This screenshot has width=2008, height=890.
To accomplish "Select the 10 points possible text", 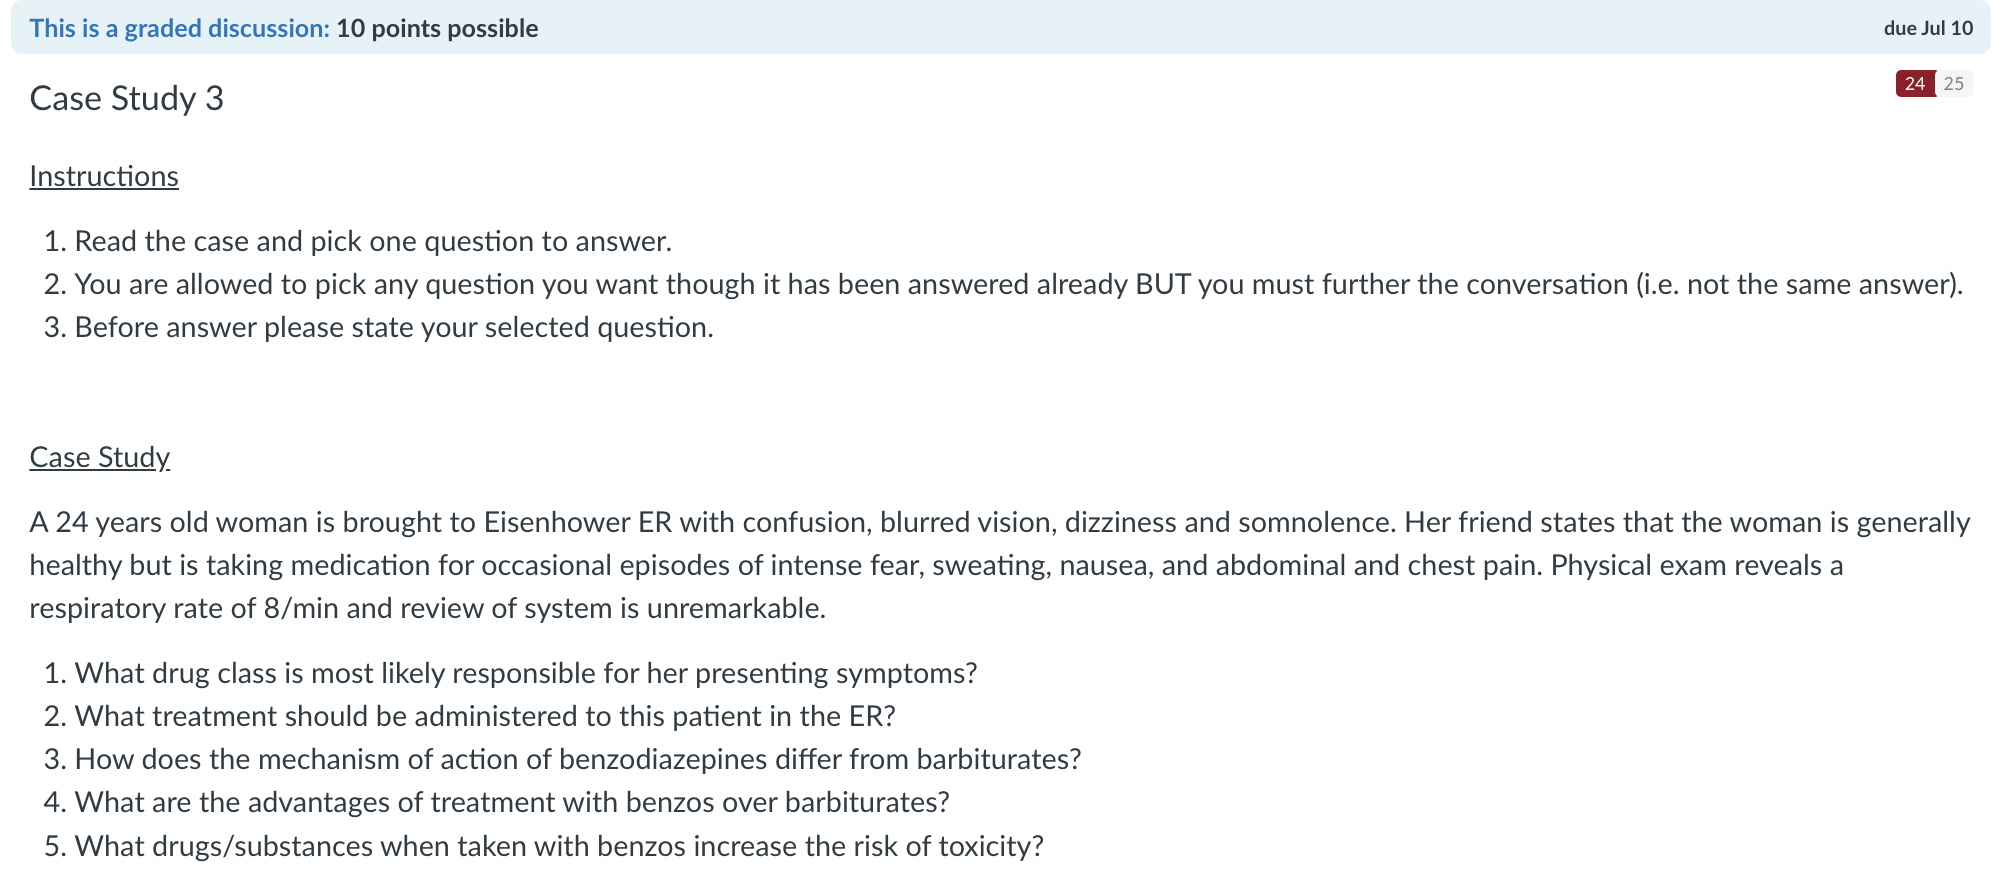I will coord(437,28).
